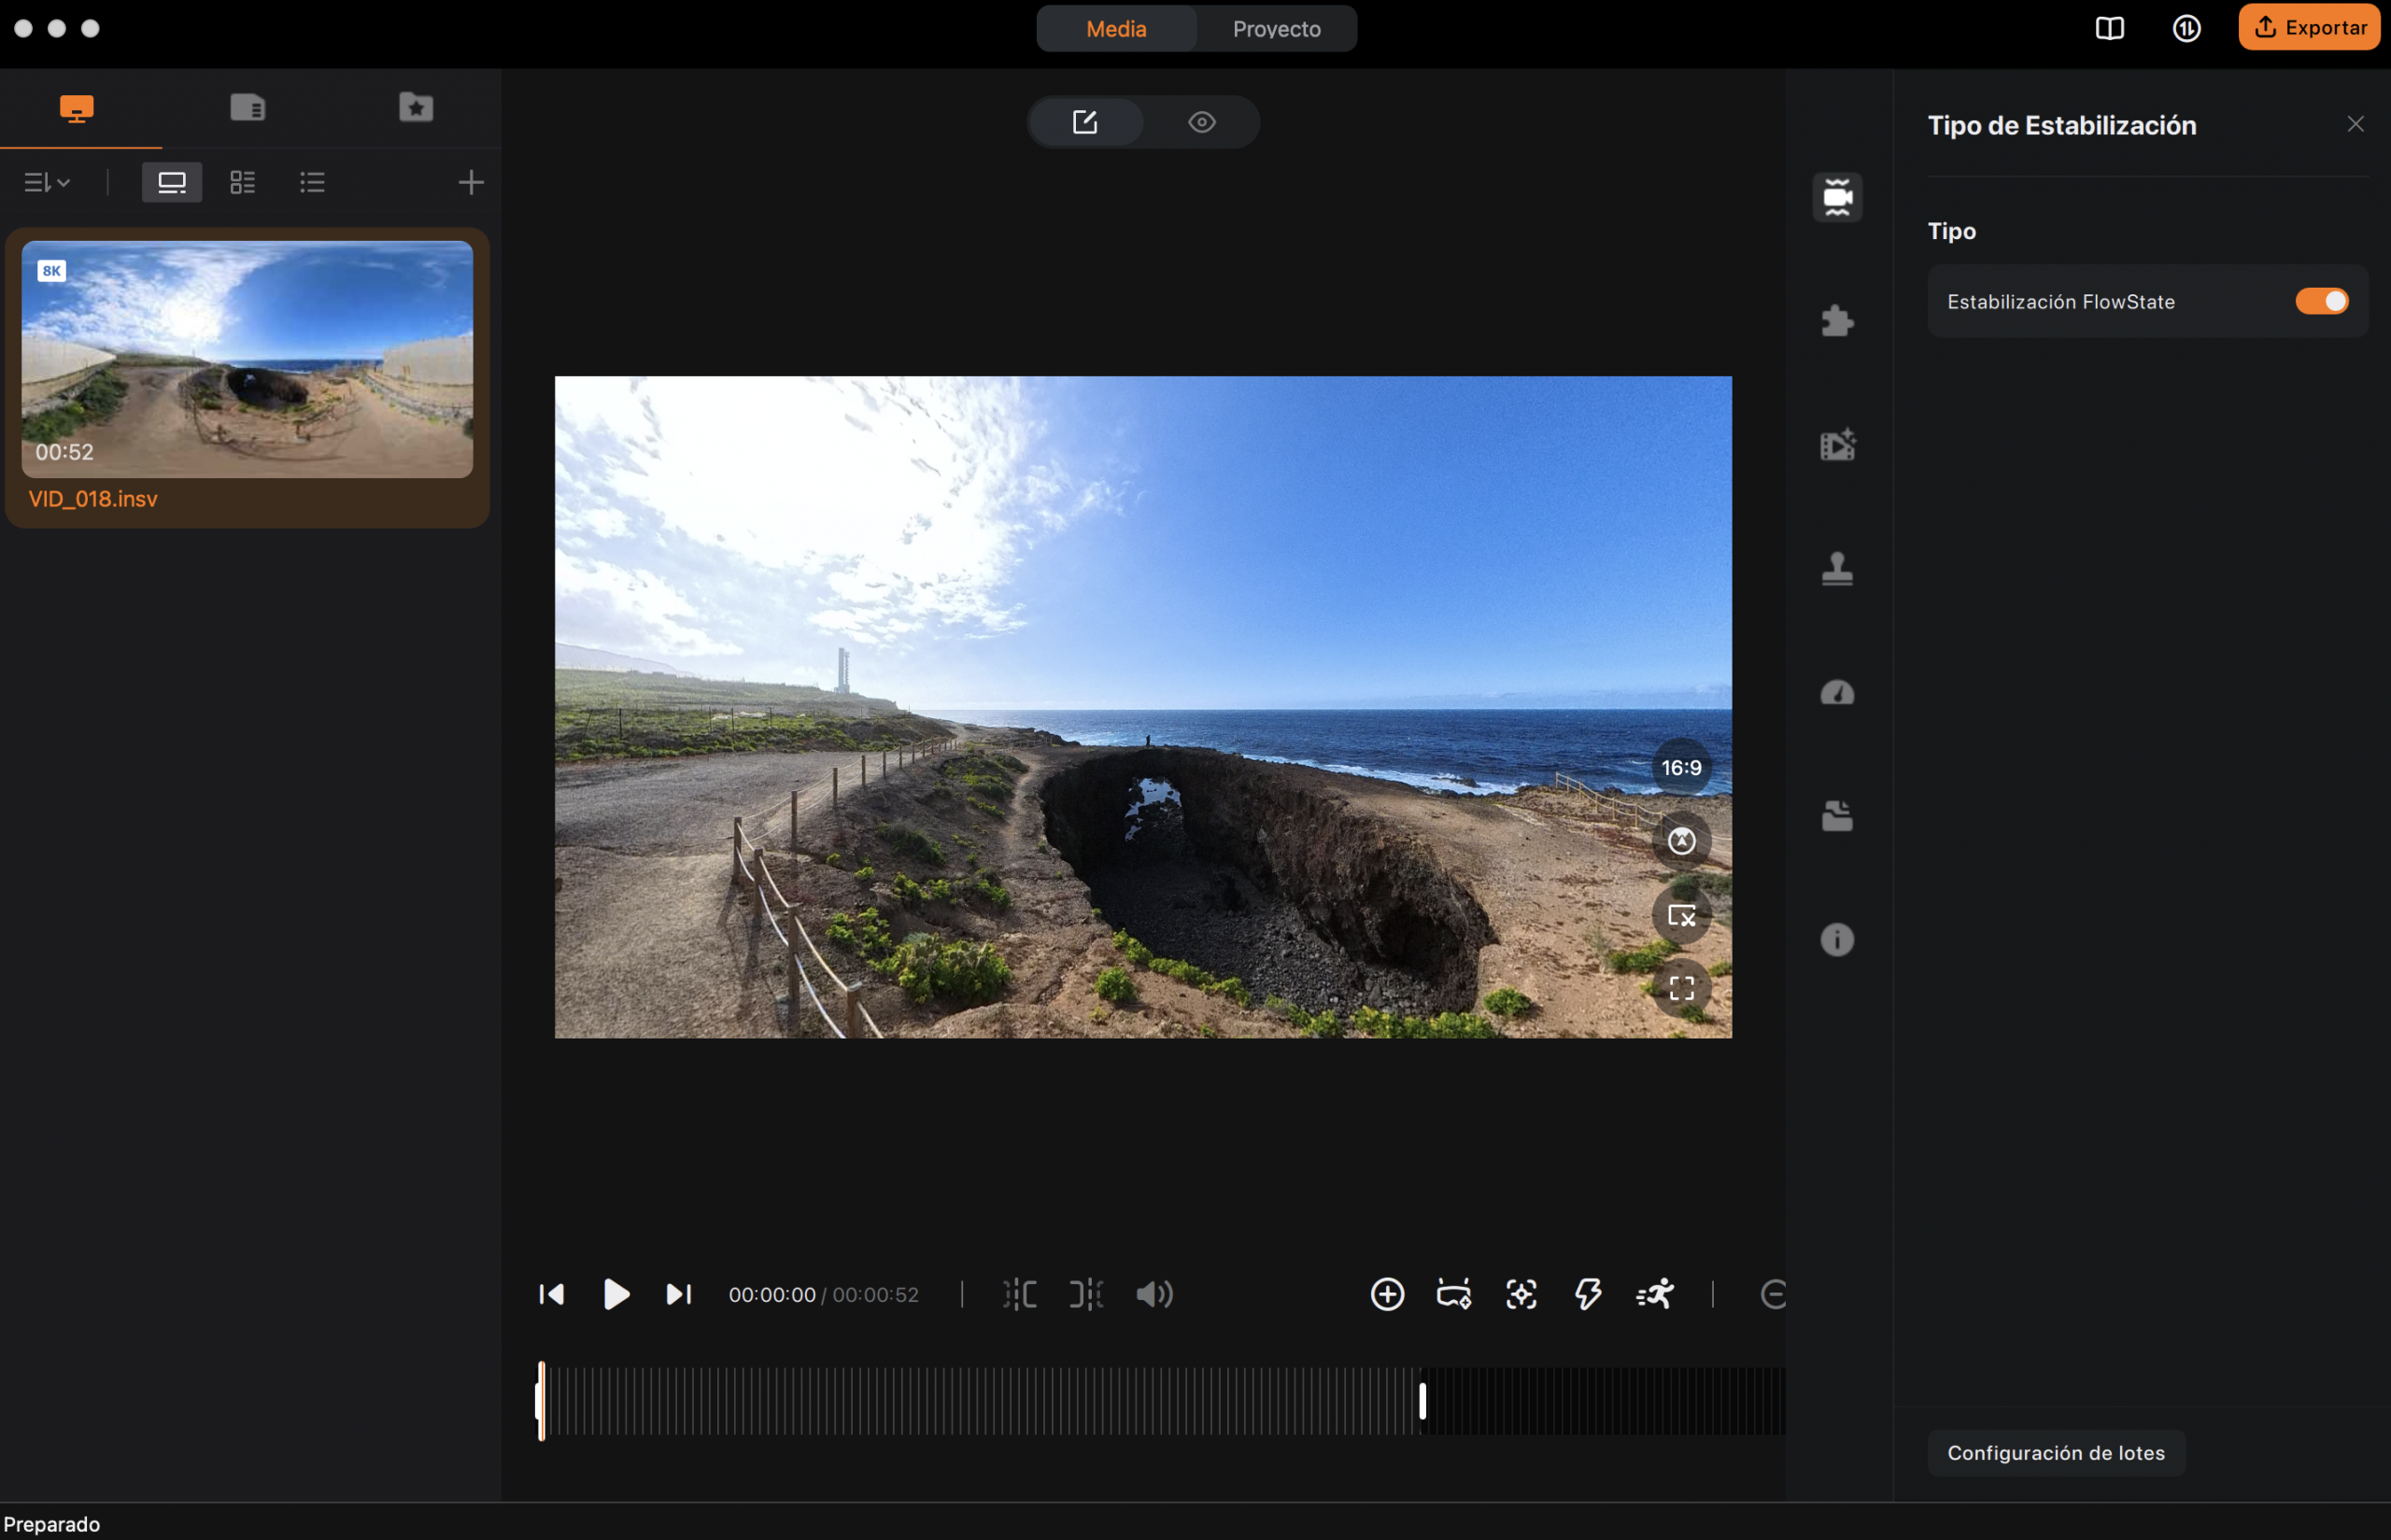The image size is (2391, 1540).
Task: Select the VID_018.insv video thumbnail
Action: click(x=247, y=359)
